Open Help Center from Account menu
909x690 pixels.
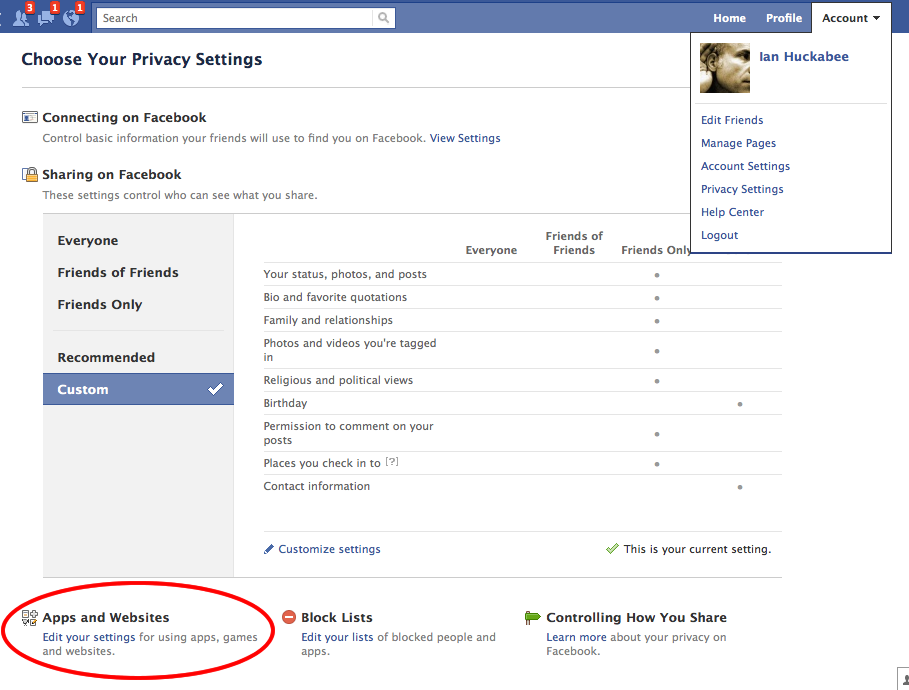point(732,212)
